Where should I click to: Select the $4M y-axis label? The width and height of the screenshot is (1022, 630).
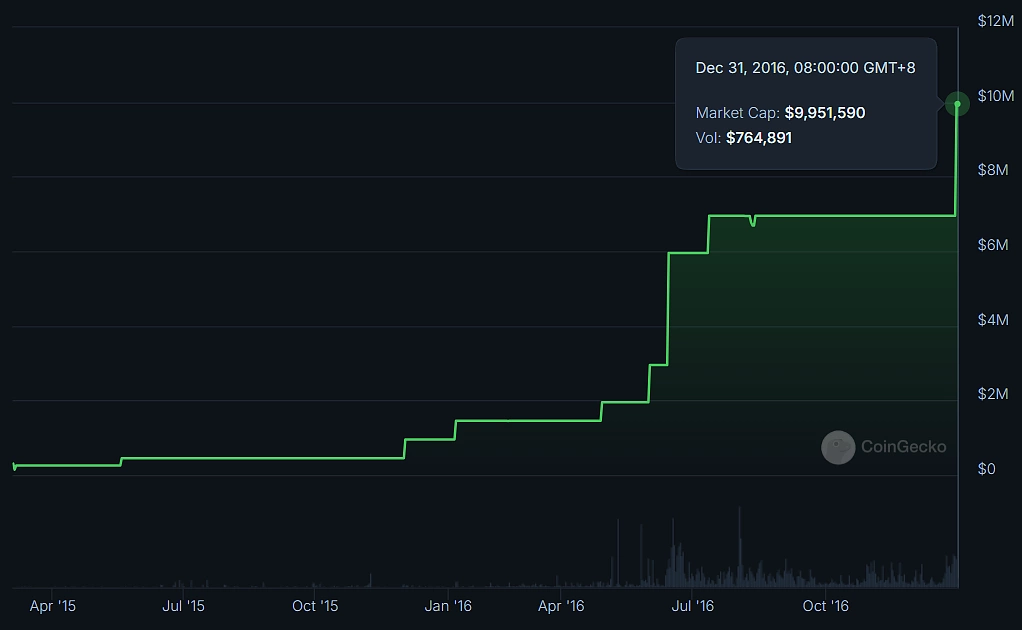tap(994, 320)
